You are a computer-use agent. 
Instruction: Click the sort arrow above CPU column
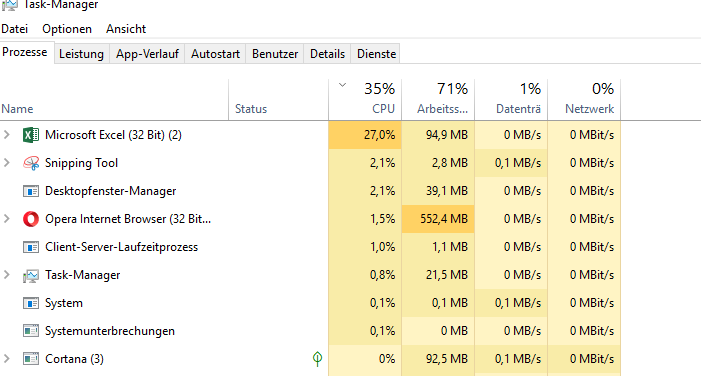coord(342,85)
